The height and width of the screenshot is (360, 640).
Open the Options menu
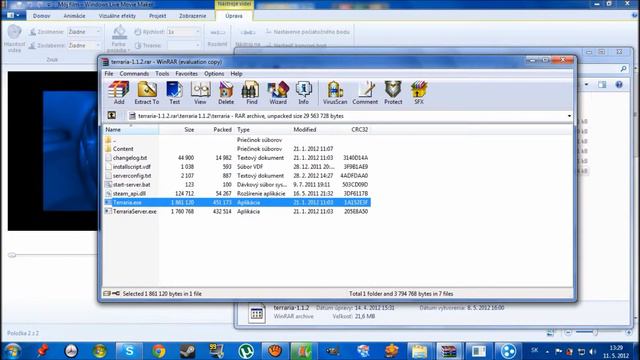(x=214, y=73)
